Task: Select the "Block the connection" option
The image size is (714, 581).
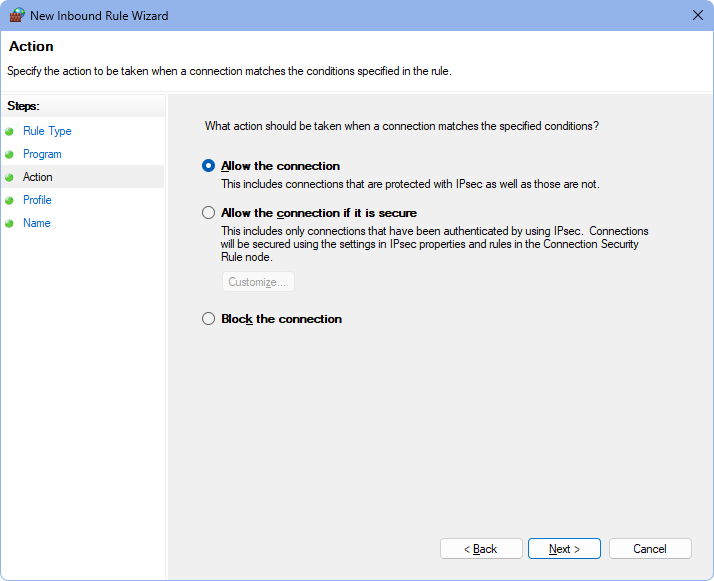Action: pos(209,319)
